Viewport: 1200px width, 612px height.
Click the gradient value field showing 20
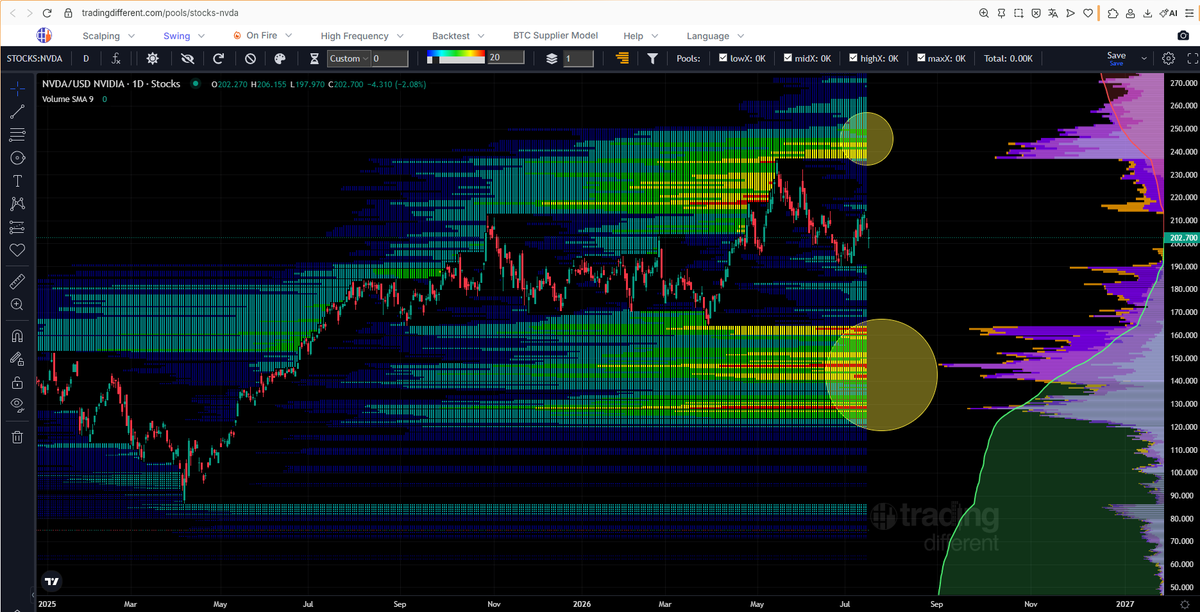[x=504, y=59]
